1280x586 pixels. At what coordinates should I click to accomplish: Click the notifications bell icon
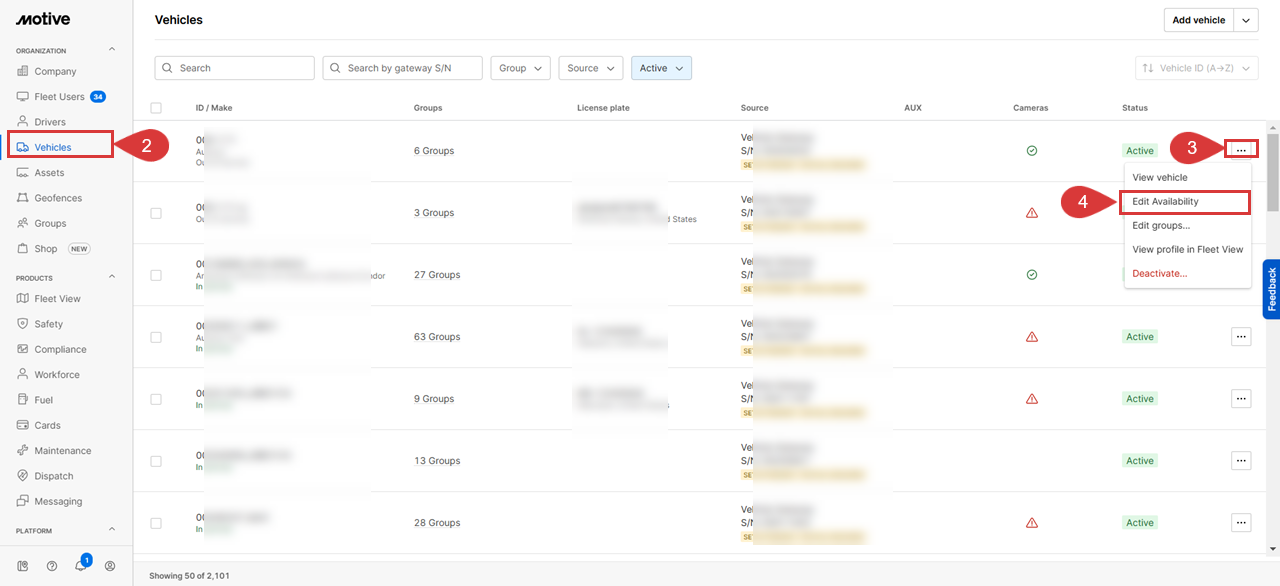(80, 566)
